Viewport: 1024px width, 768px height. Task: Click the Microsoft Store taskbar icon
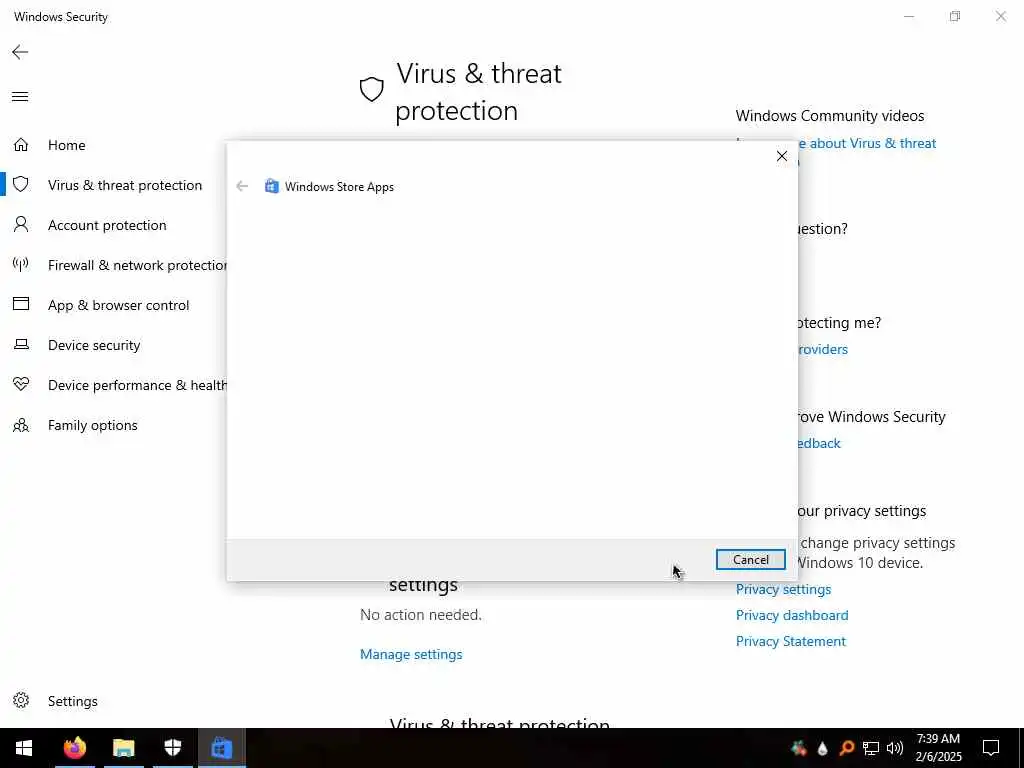click(x=221, y=748)
